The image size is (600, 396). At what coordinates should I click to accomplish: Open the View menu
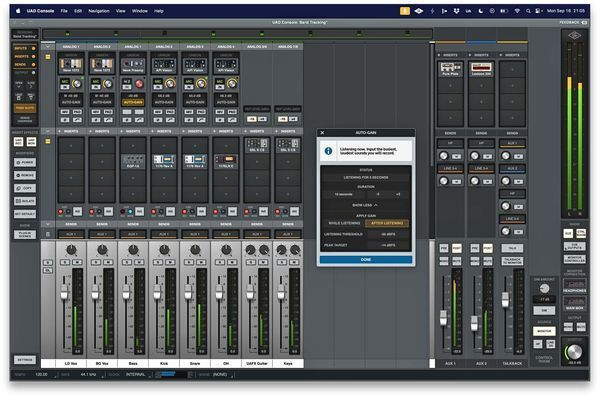[x=121, y=11]
